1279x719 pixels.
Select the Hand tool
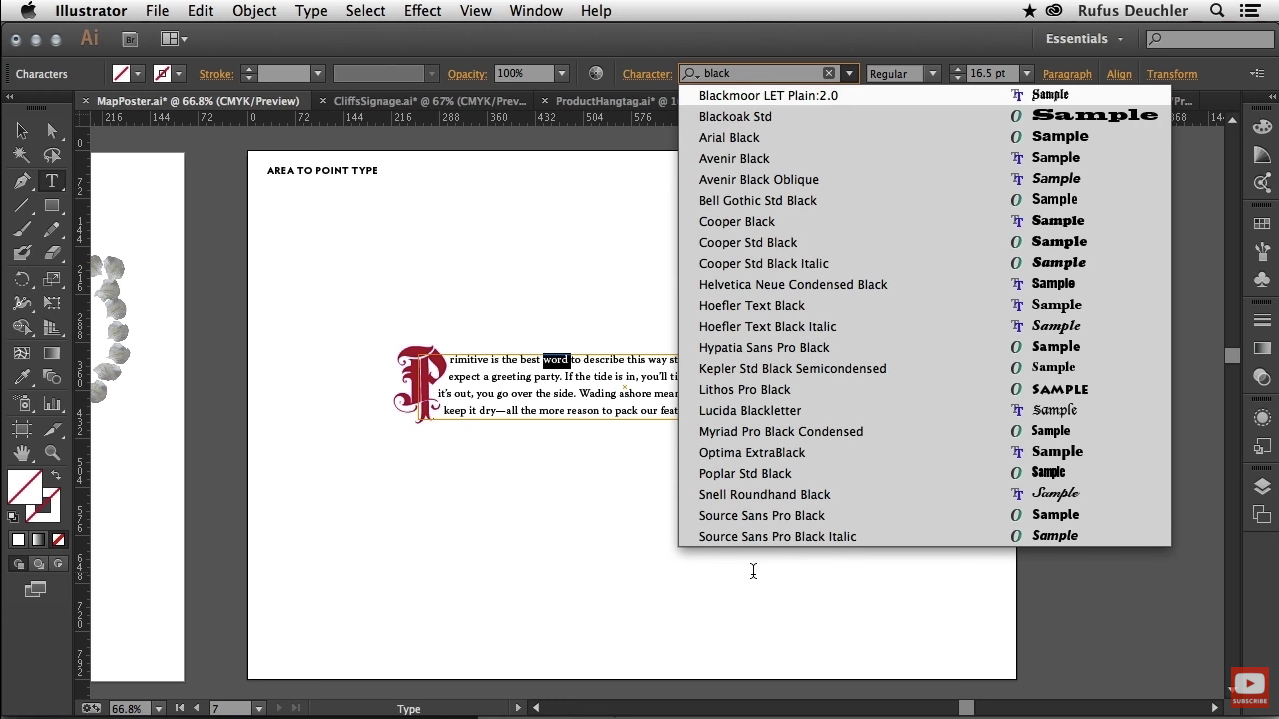click(x=22, y=453)
